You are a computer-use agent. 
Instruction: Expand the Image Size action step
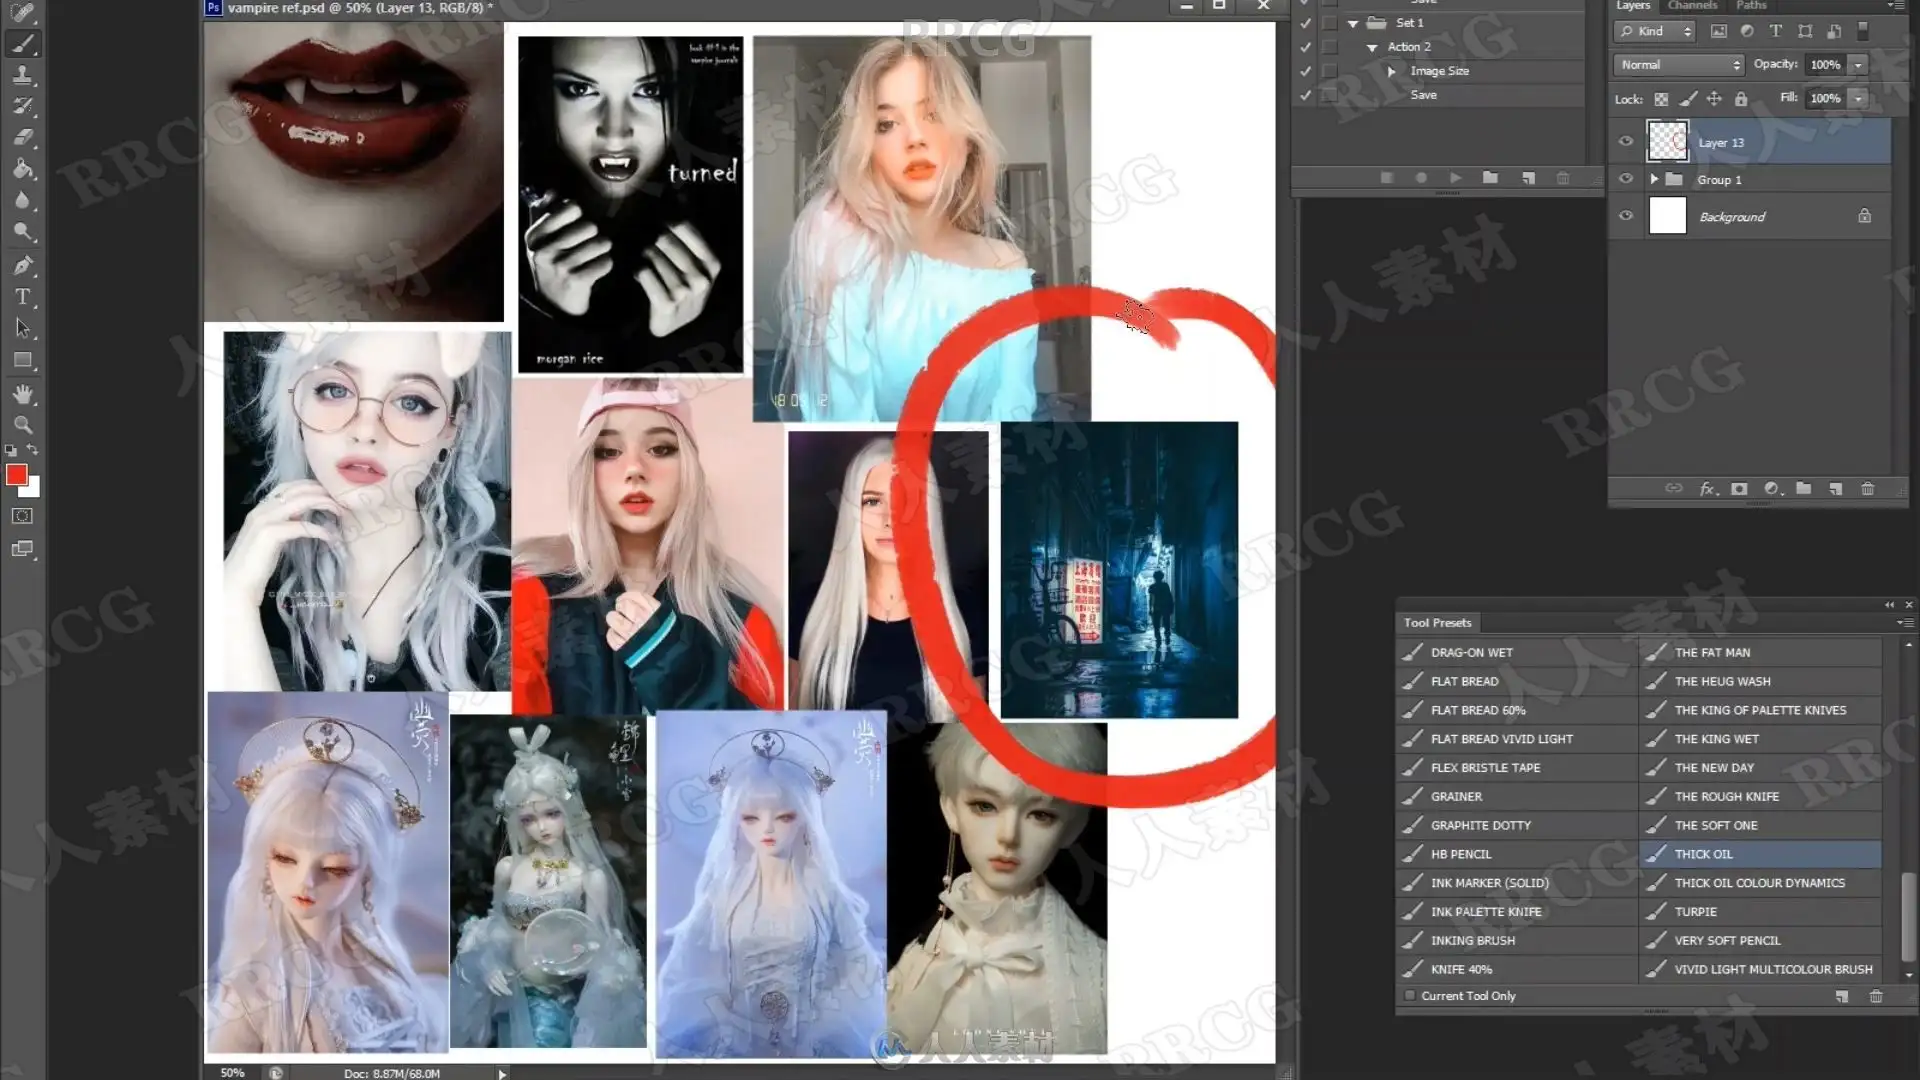1391,71
